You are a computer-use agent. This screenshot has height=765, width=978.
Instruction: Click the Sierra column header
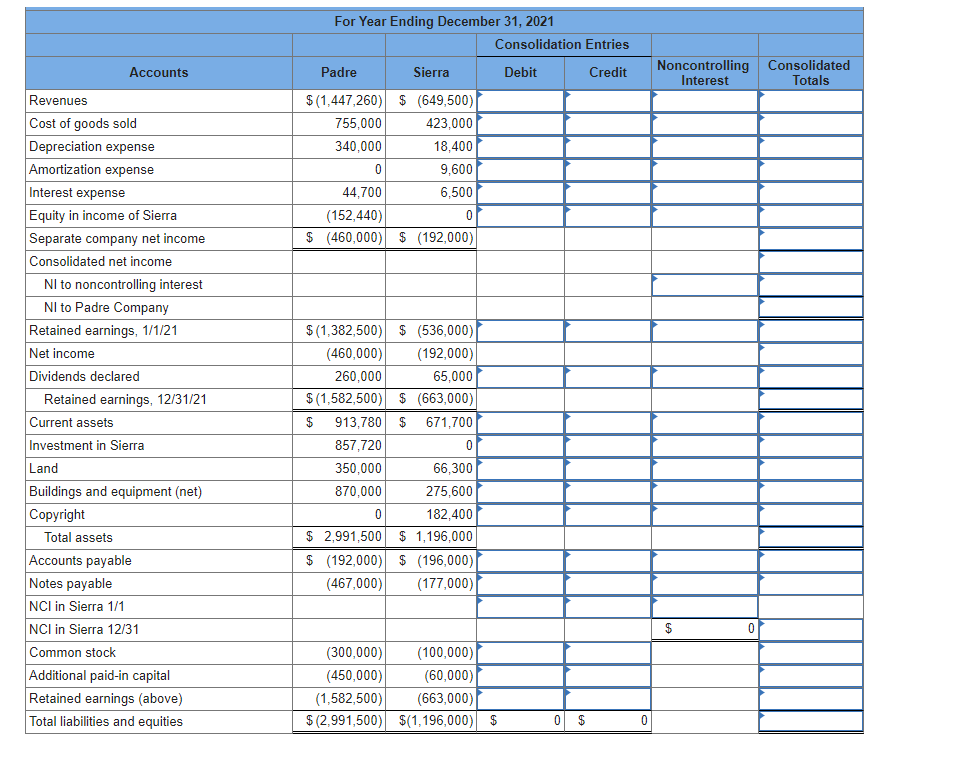click(x=431, y=73)
